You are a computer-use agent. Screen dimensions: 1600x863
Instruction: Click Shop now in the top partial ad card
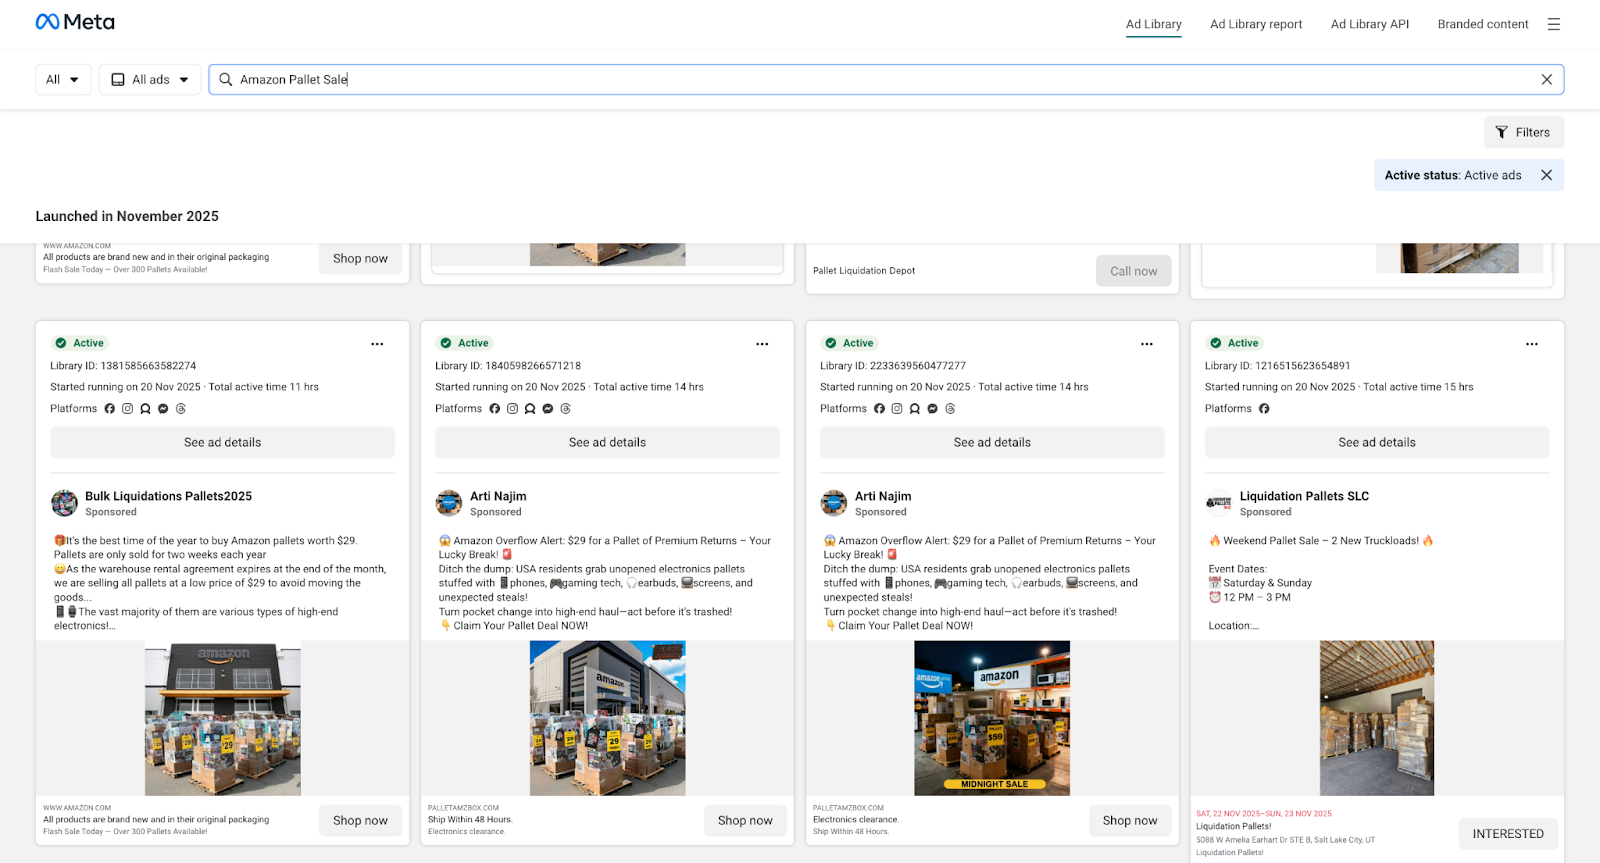coord(360,259)
